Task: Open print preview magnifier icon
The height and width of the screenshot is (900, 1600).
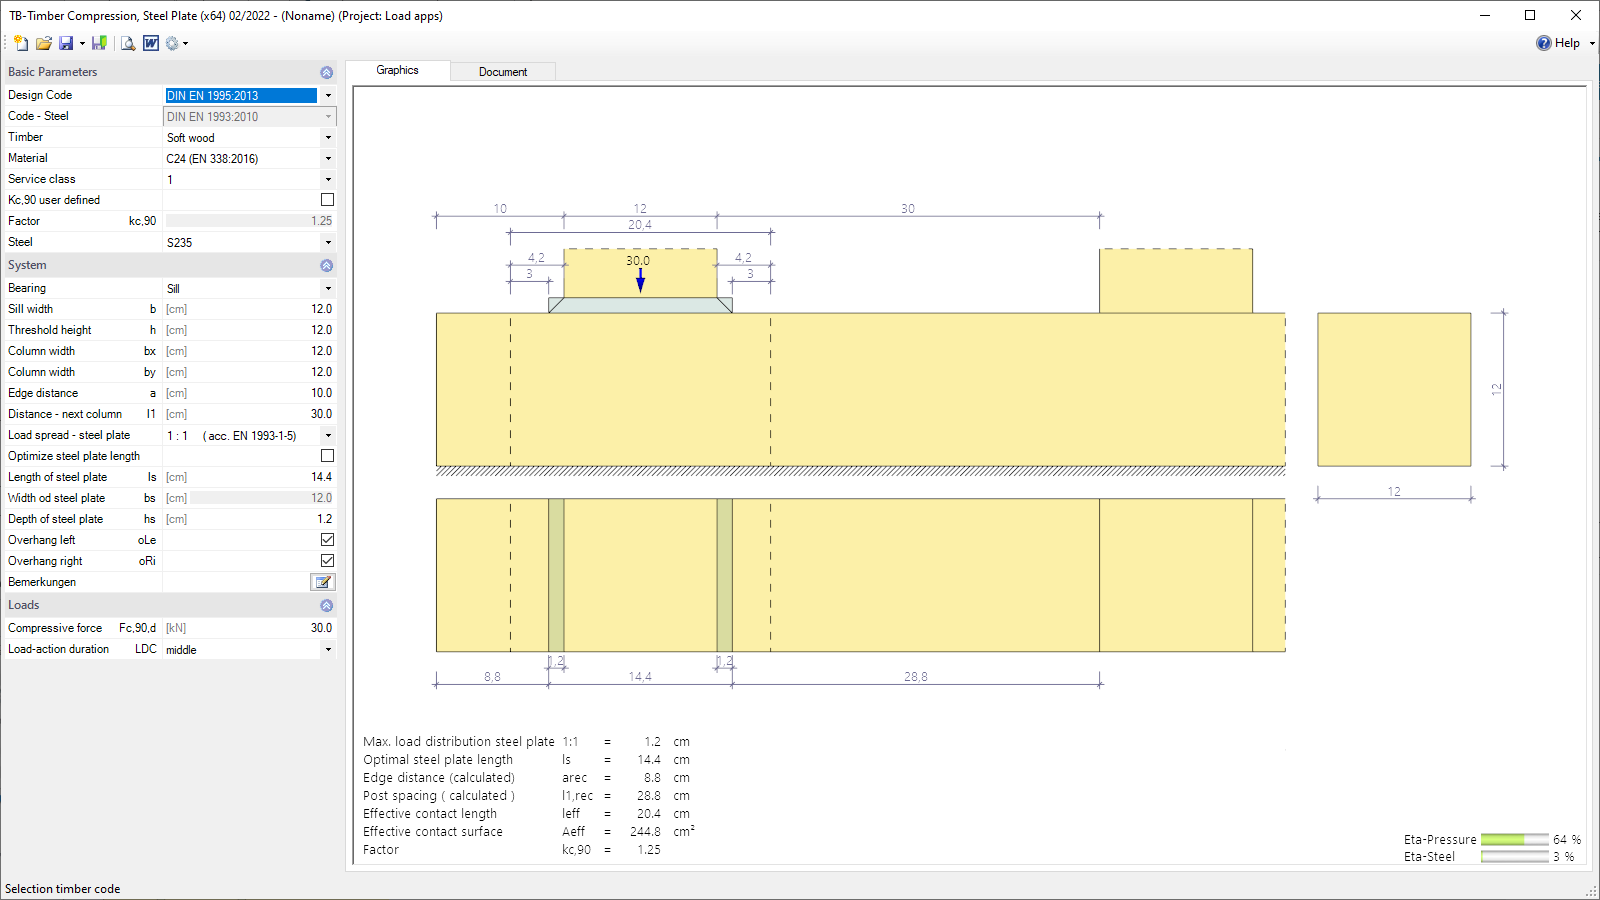Action: click(128, 43)
